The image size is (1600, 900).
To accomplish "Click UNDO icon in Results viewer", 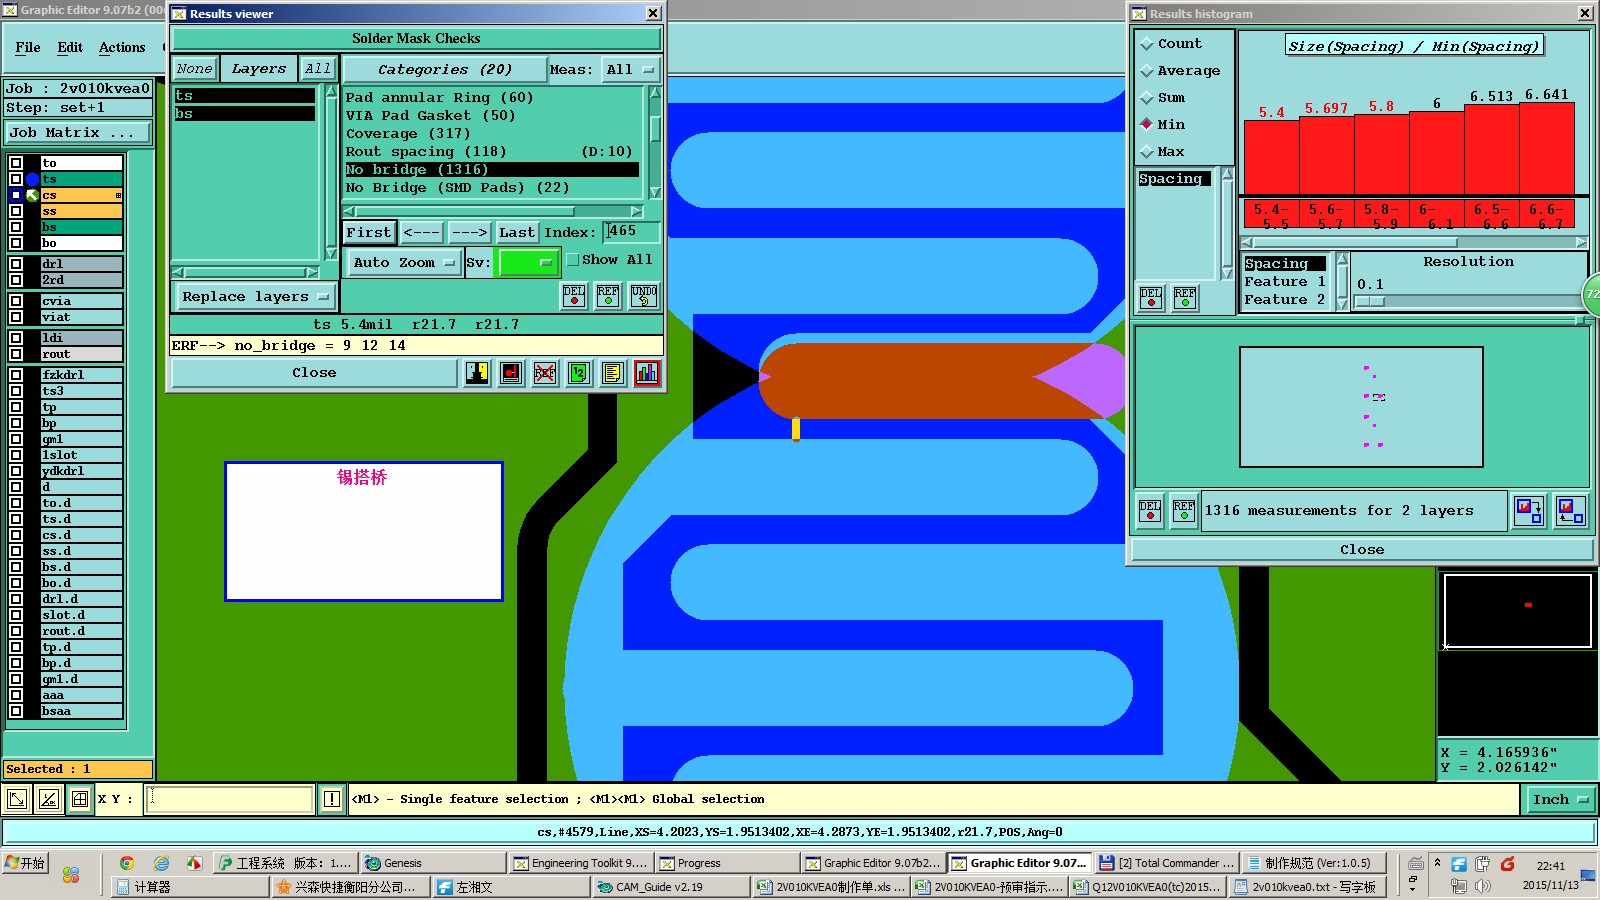I will (x=644, y=295).
